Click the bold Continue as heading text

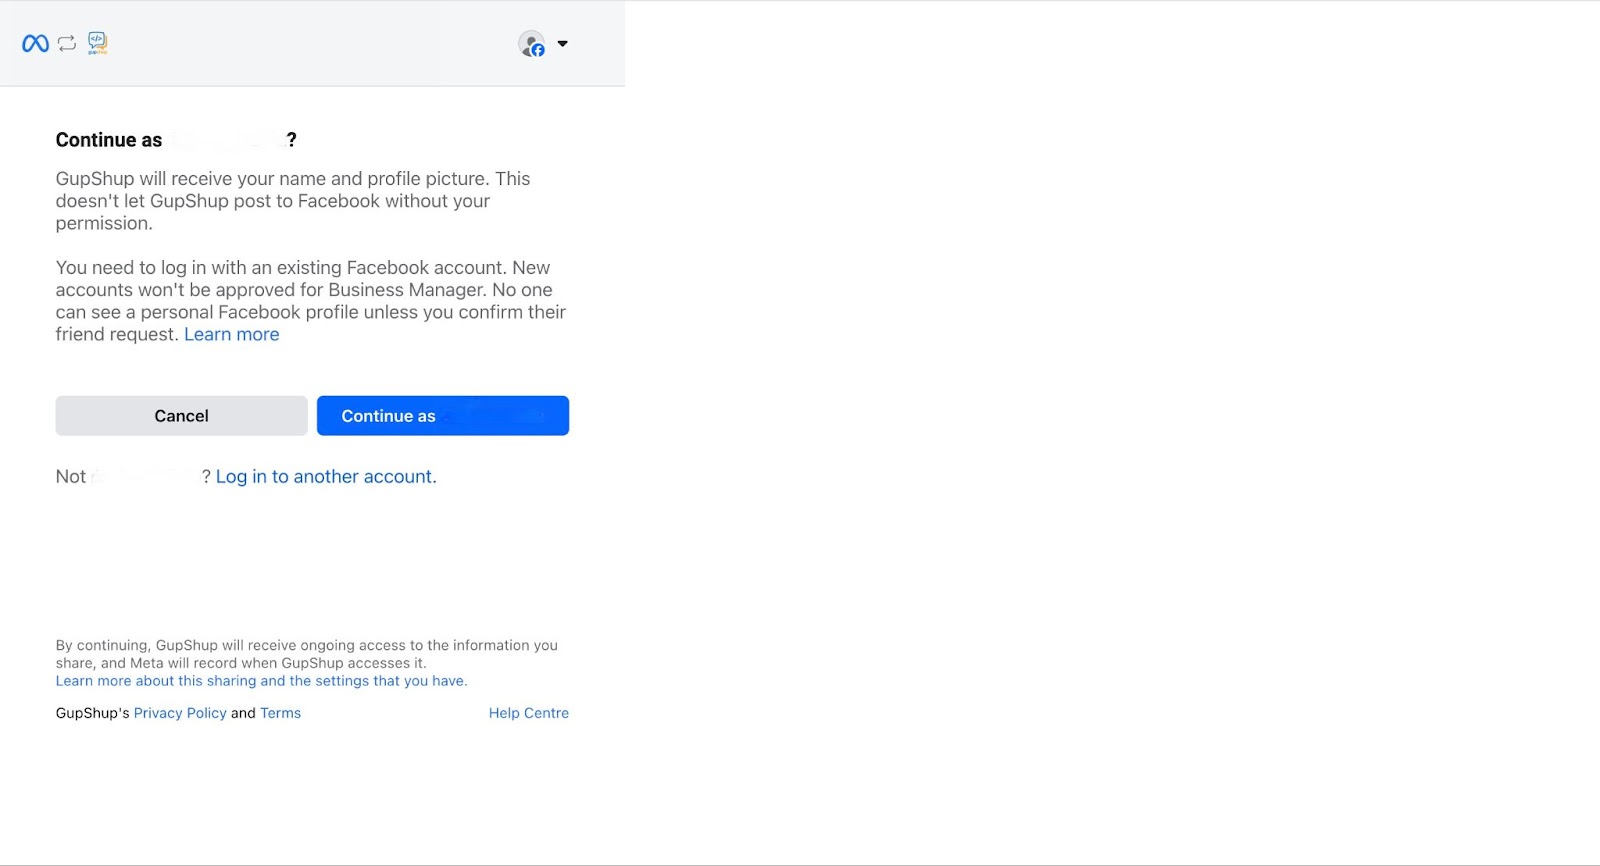point(109,140)
